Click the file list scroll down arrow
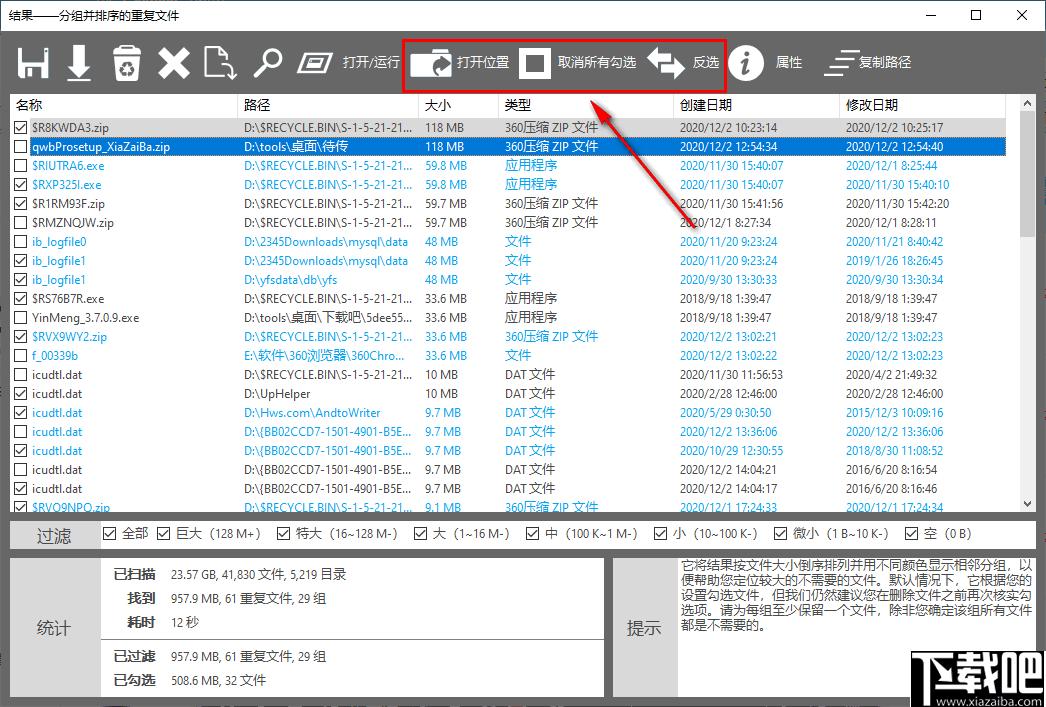Screen dimensions: 1046x707 click(x=1028, y=504)
